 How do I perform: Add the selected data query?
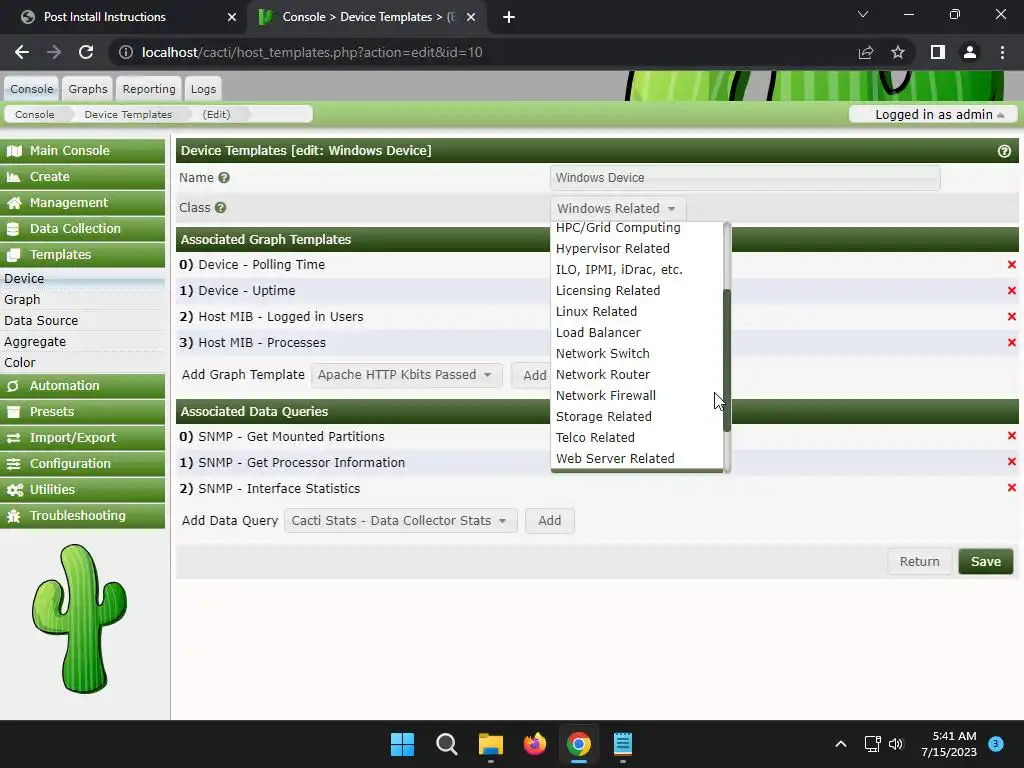pyautogui.click(x=549, y=520)
